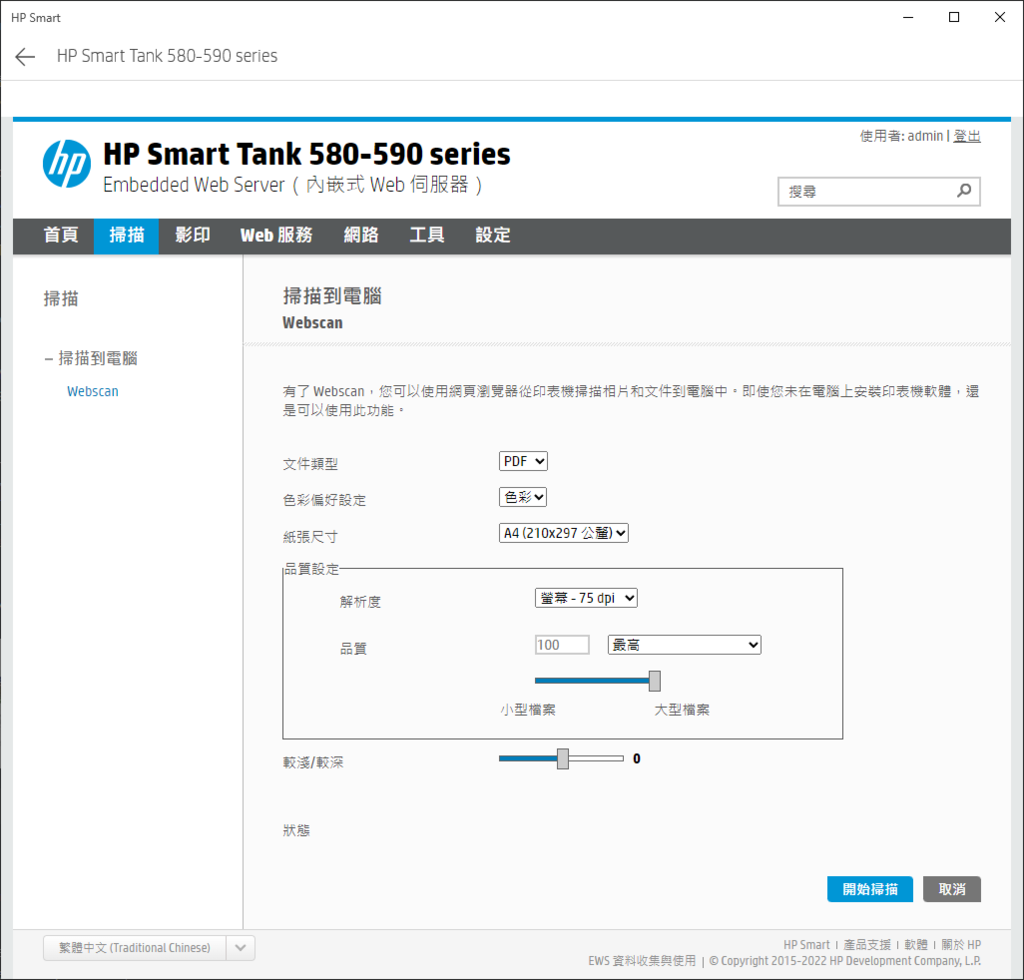Open the 關於 HP footer link

(961, 945)
